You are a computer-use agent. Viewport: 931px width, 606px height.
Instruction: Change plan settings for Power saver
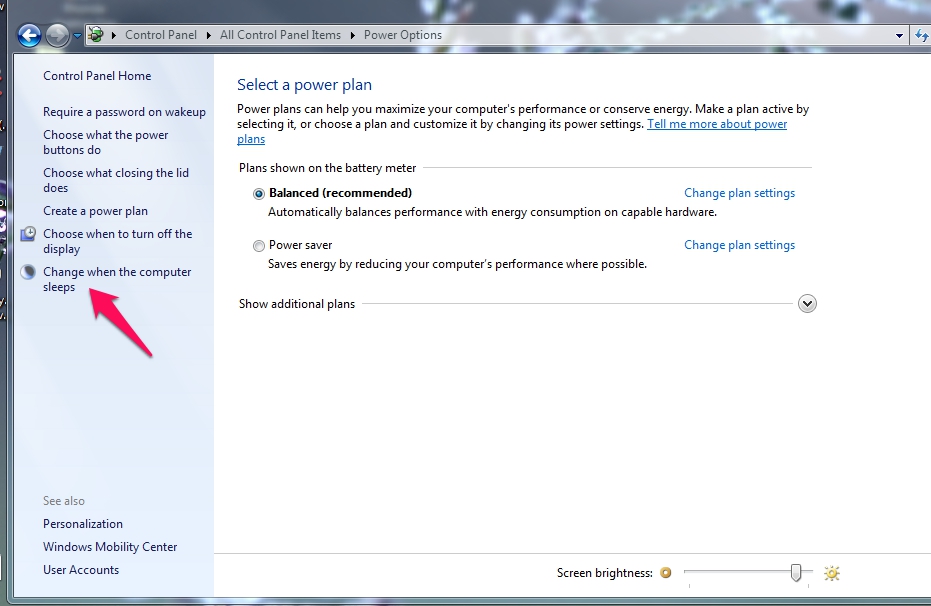click(739, 245)
